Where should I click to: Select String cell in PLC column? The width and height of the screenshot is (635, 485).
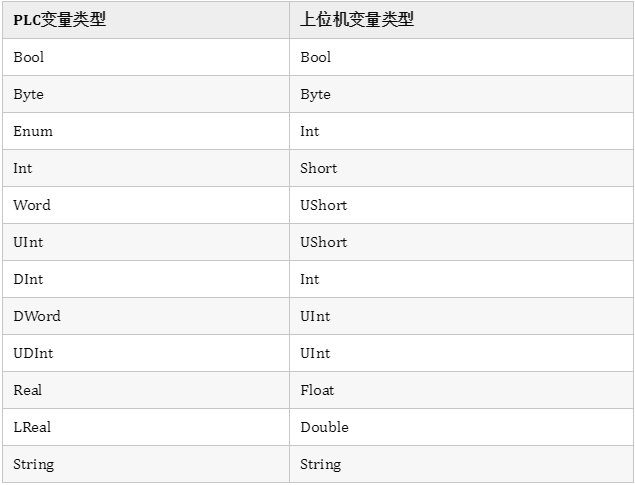[146, 464]
